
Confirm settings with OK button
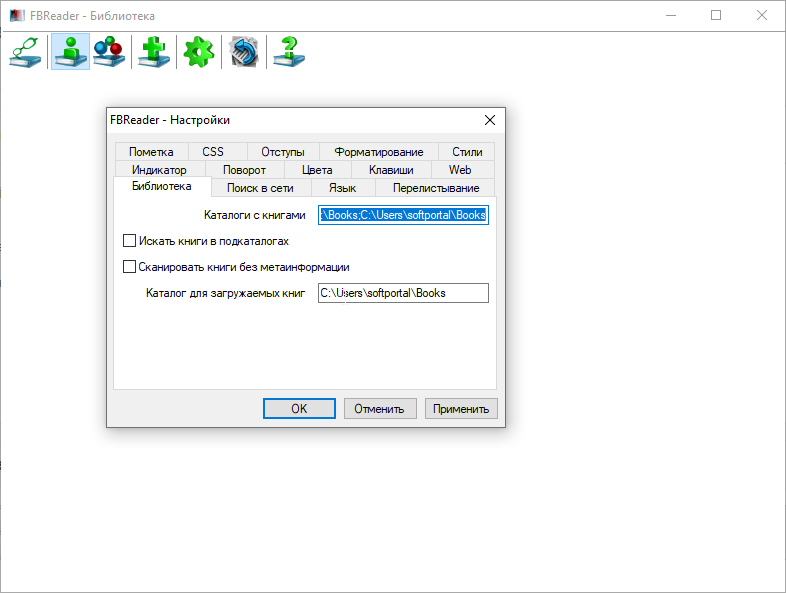tap(299, 409)
